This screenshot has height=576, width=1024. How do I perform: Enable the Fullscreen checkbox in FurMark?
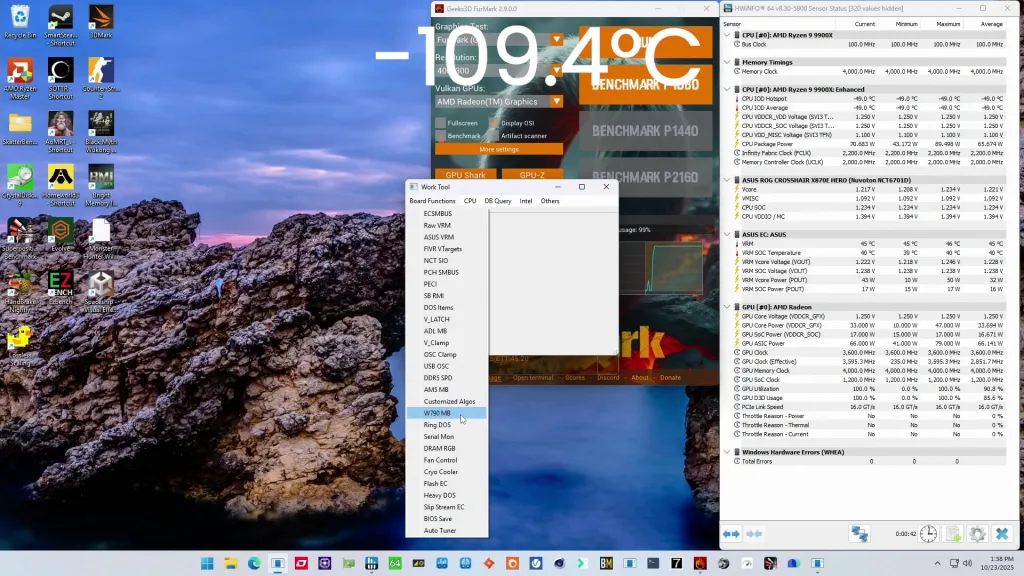pyautogui.click(x=440, y=123)
